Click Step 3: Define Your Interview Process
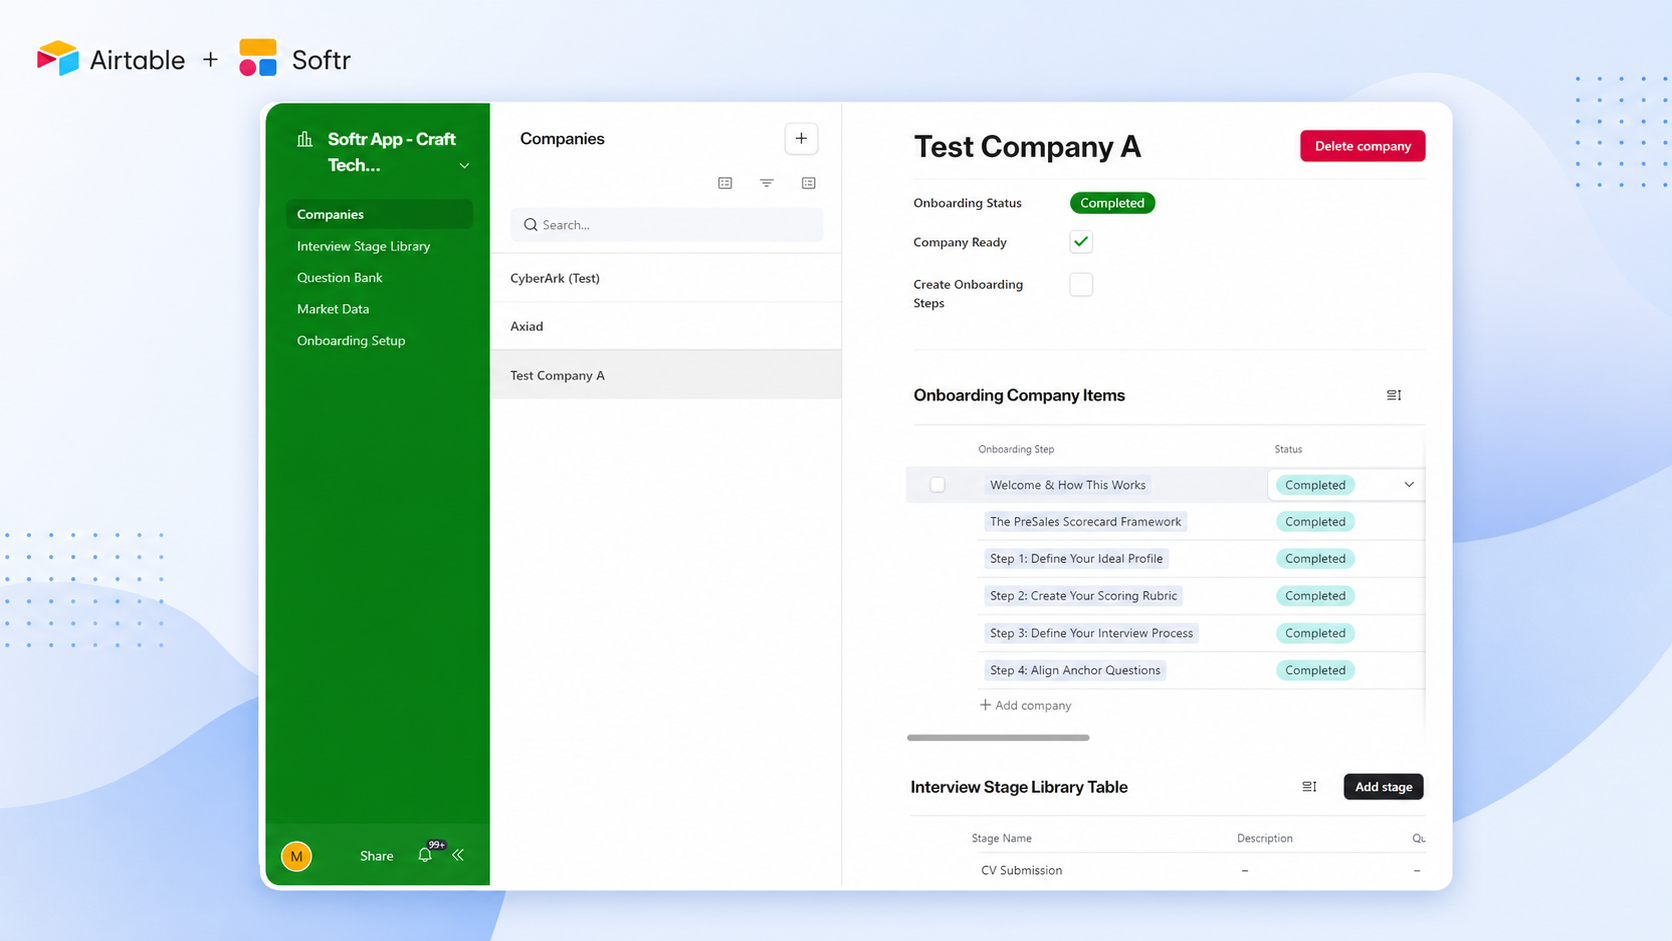 tap(1091, 633)
